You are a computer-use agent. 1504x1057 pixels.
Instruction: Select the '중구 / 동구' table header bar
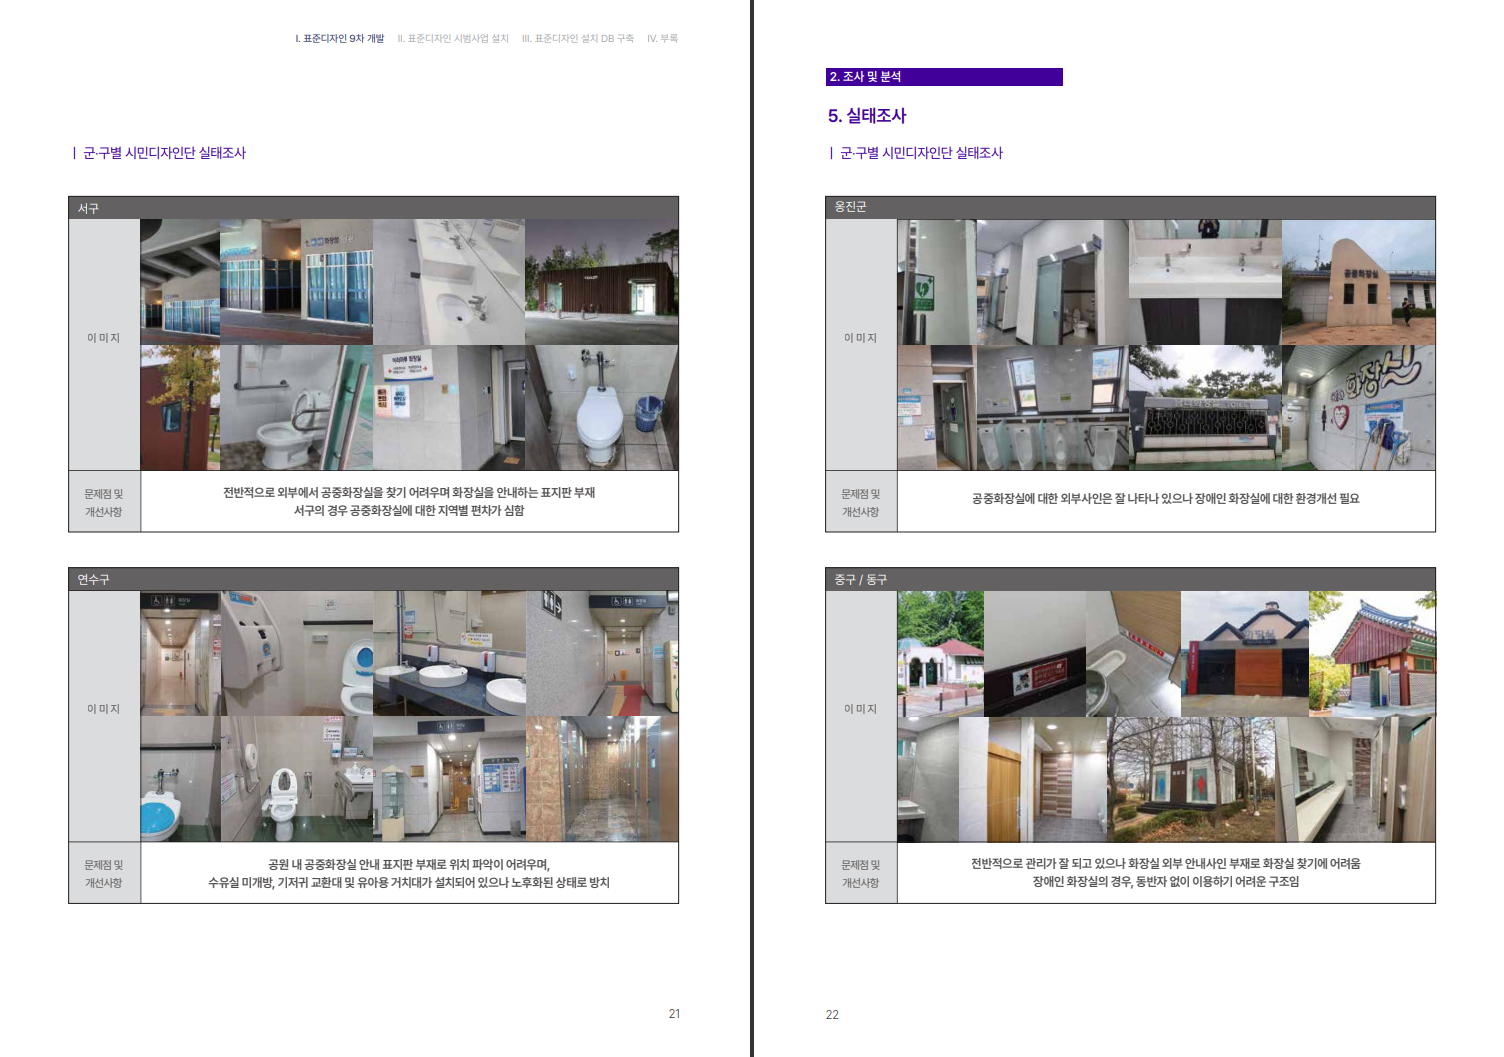pyautogui.click(x=1130, y=579)
